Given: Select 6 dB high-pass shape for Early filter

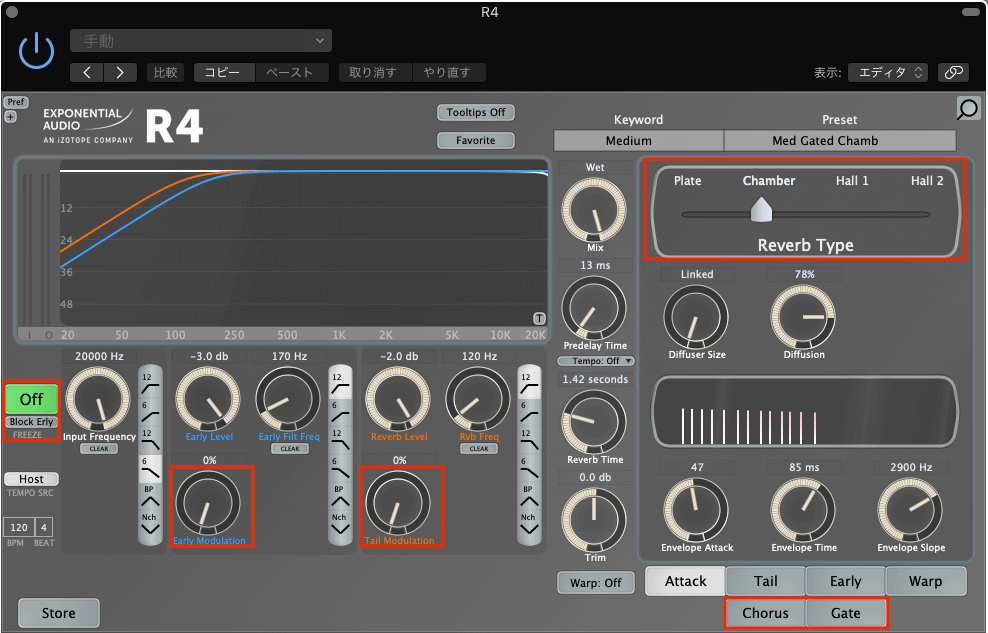Looking at the screenshot, I should (x=340, y=412).
